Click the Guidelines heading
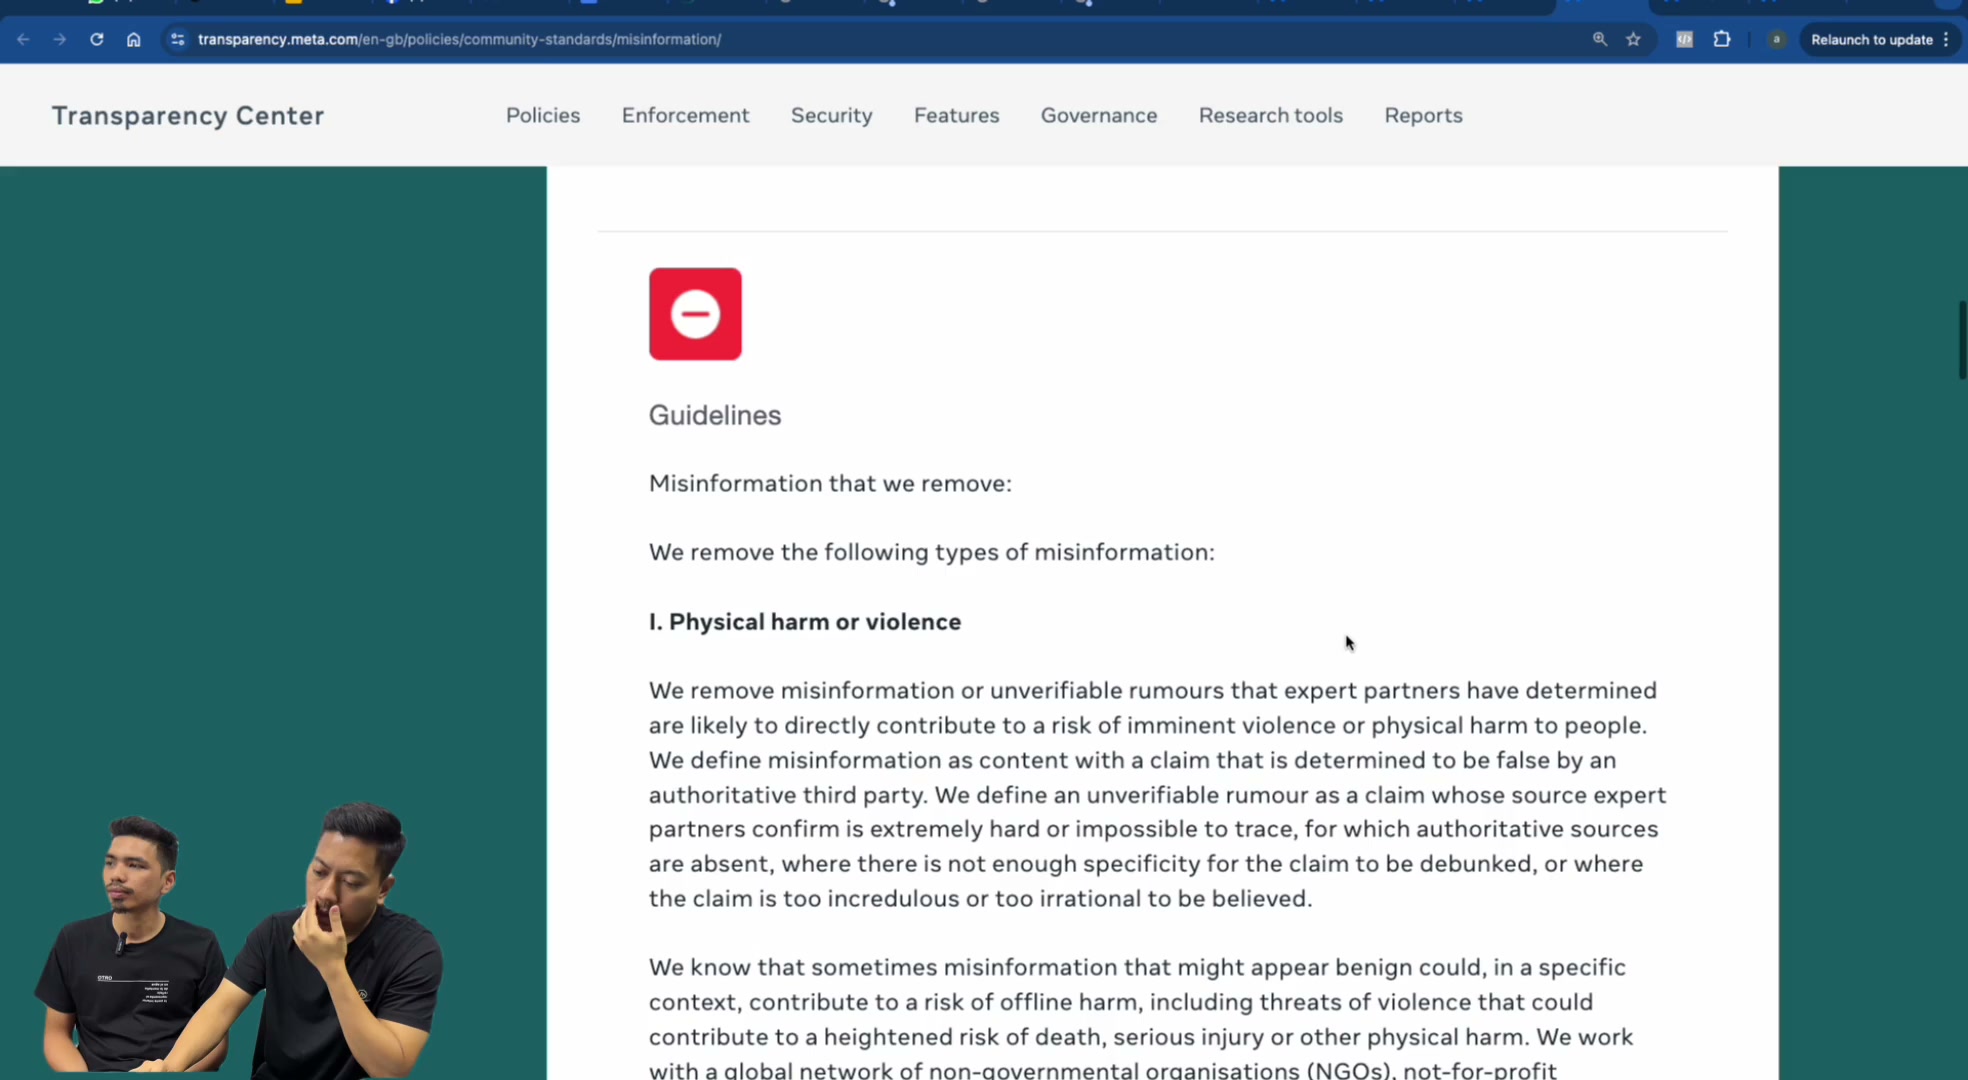 (715, 415)
